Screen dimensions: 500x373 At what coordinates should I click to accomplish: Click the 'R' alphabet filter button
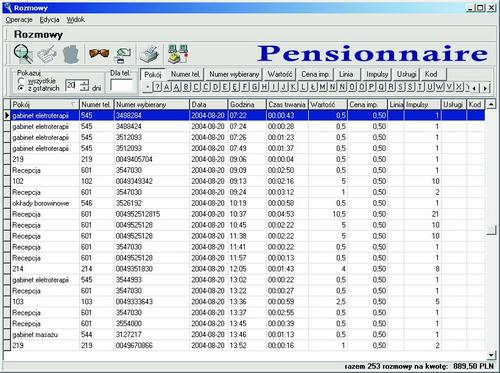tap(391, 87)
